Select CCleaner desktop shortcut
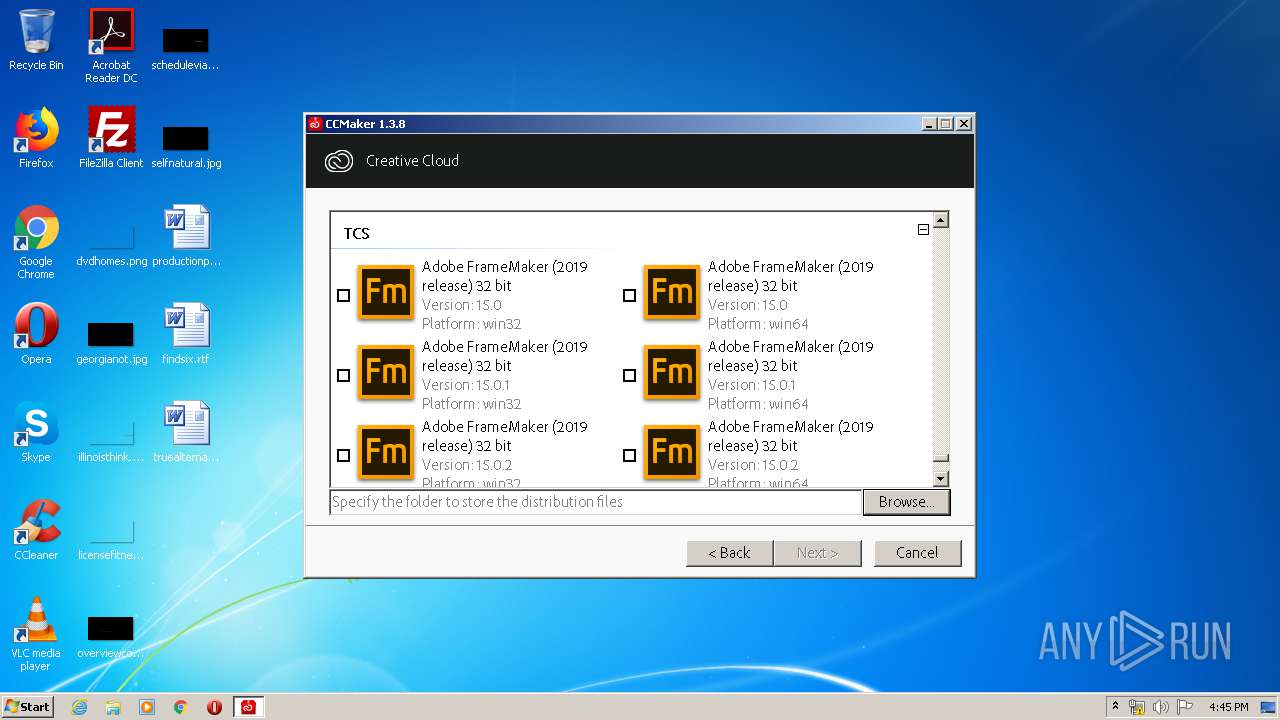 pyautogui.click(x=36, y=530)
